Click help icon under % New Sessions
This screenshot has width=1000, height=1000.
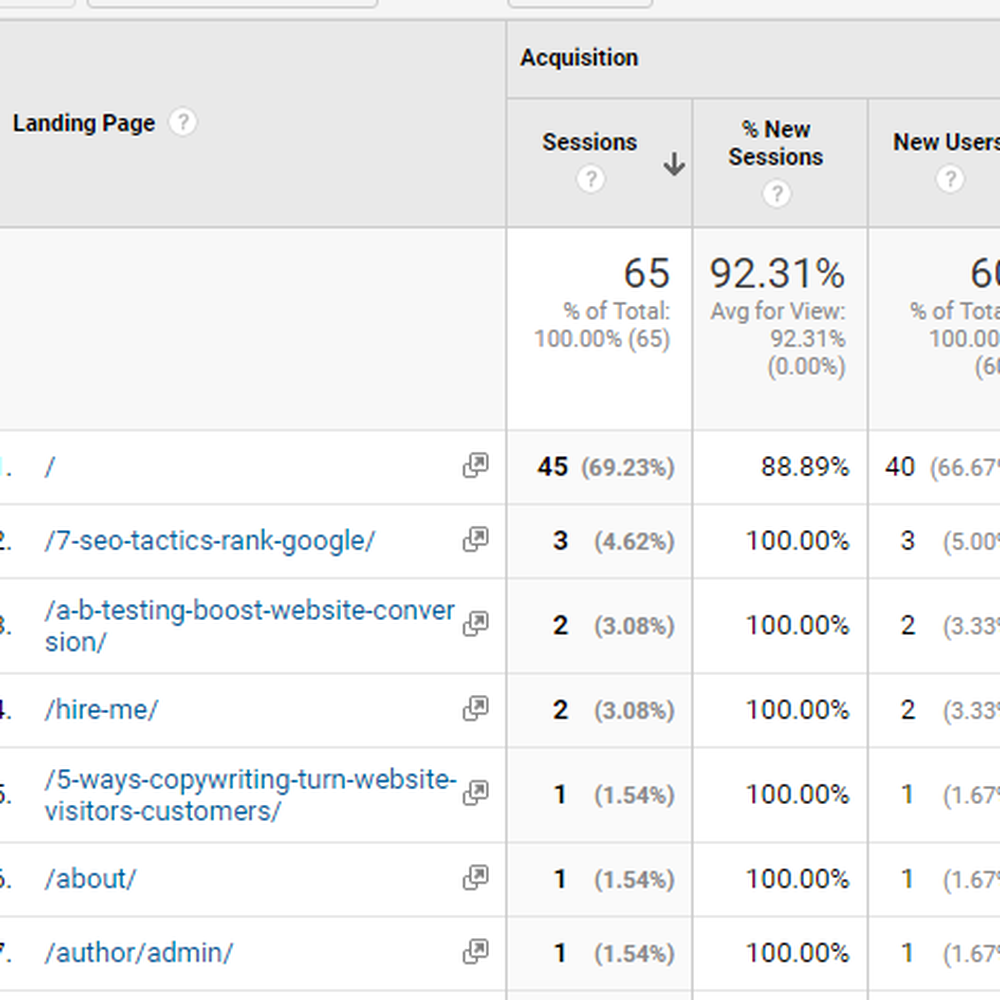(x=776, y=193)
